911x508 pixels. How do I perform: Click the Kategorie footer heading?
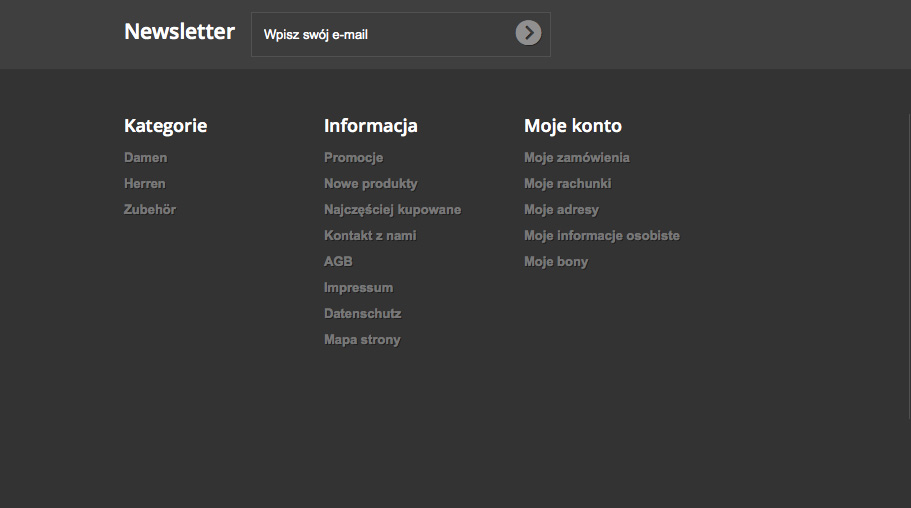tap(166, 126)
